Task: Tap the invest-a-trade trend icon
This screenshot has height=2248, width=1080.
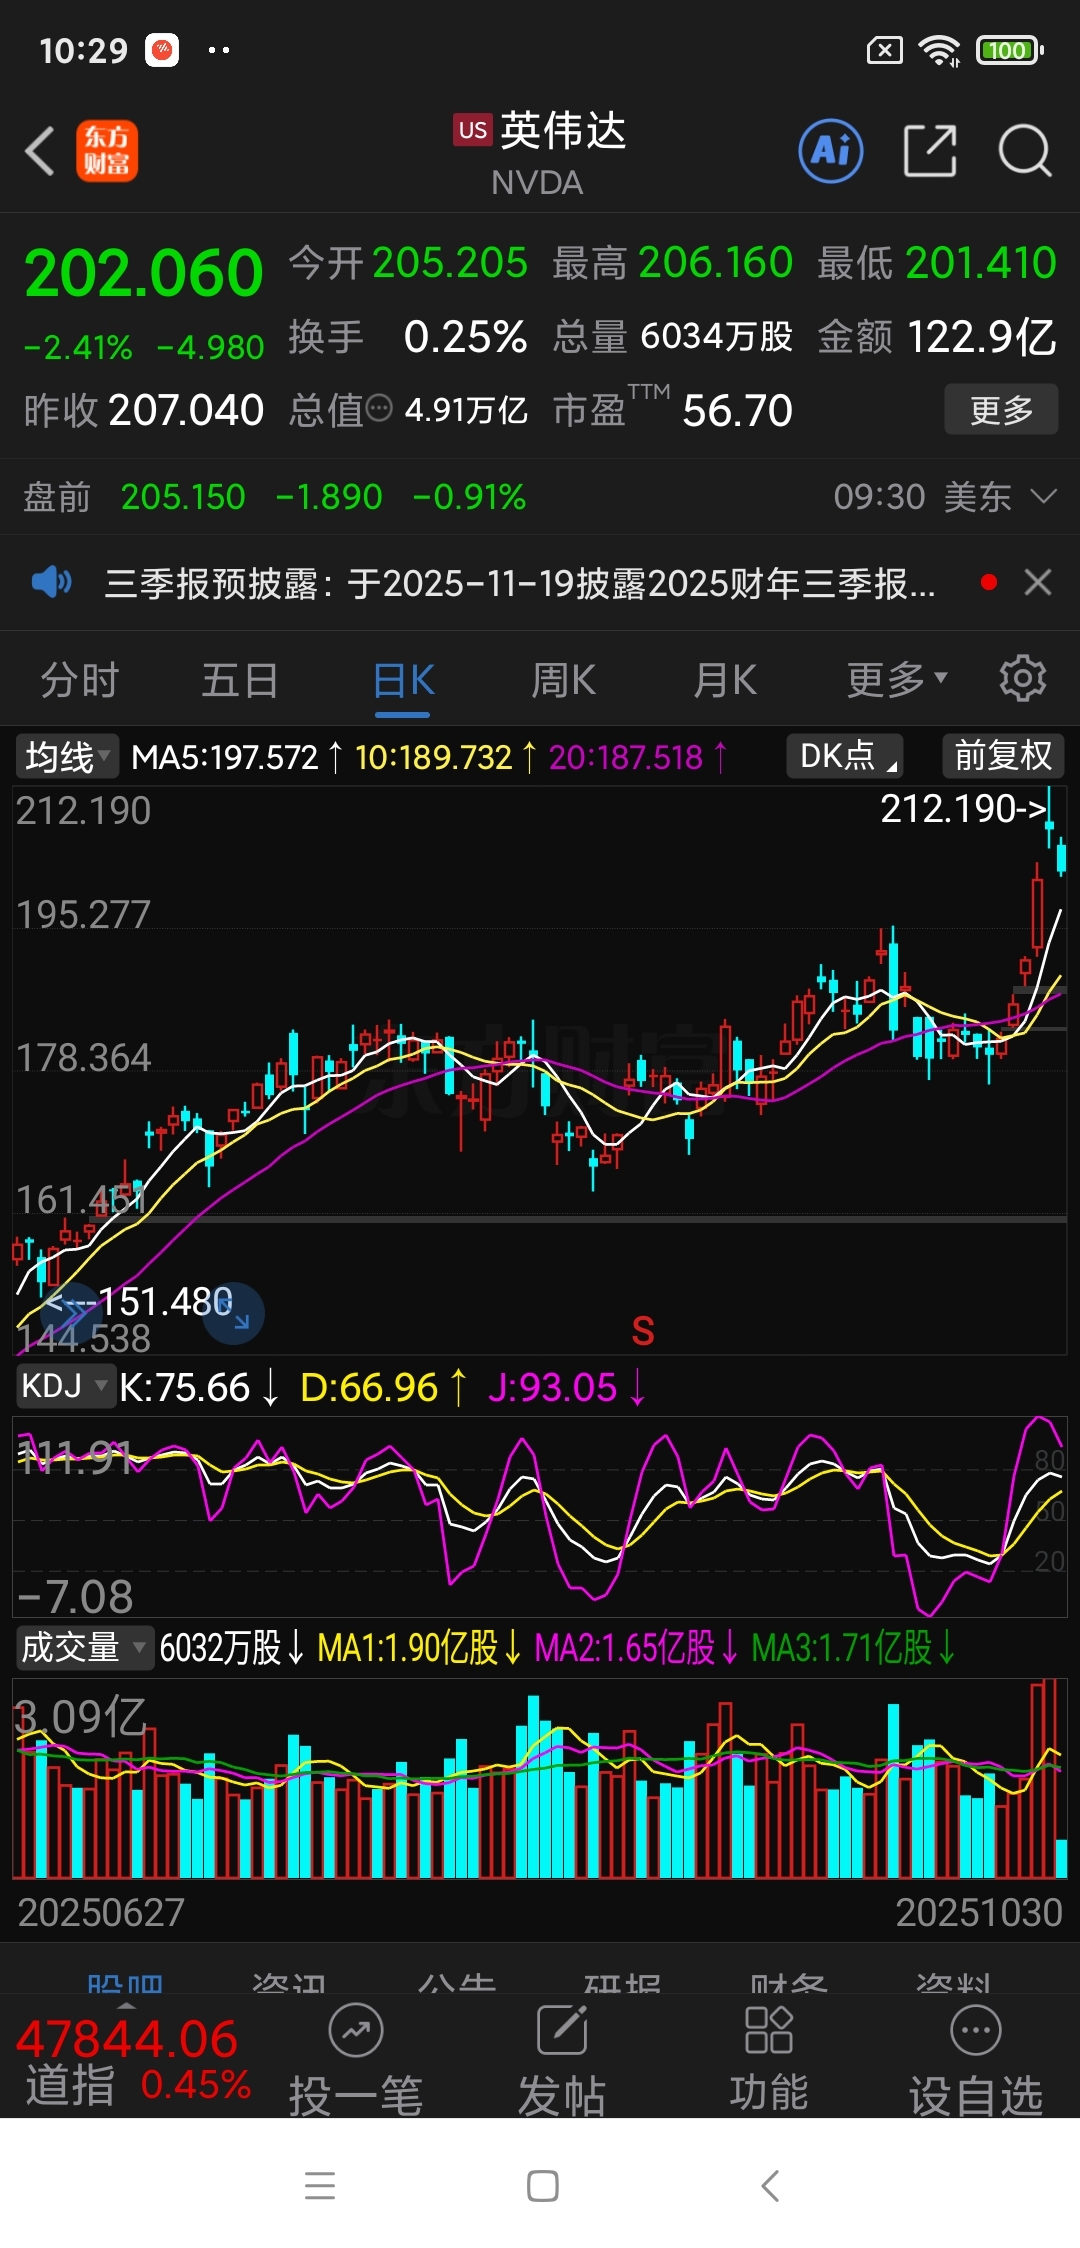Action: coord(356,2031)
